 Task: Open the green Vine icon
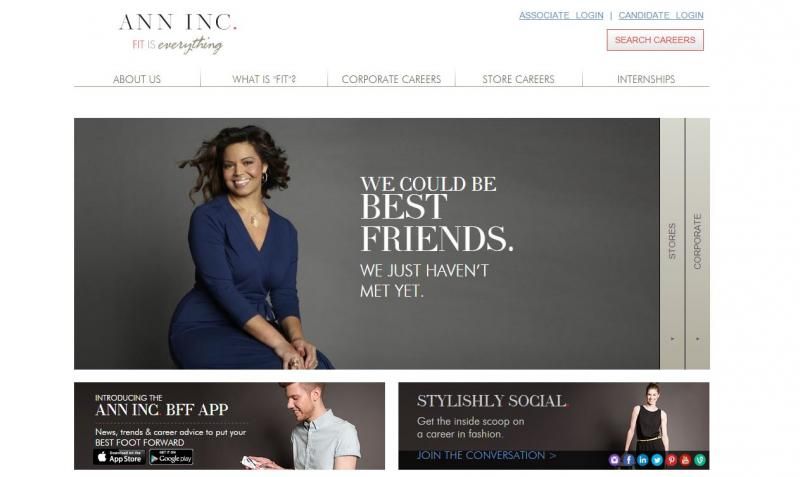tap(700, 460)
